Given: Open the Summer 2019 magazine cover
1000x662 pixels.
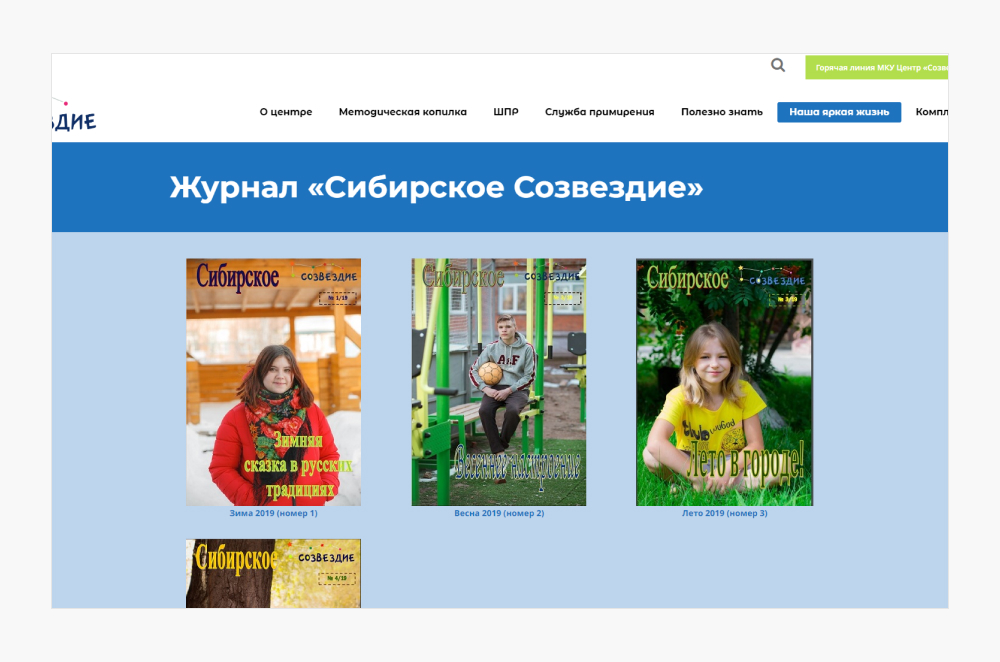Looking at the screenshot, I should click(x=724, y=382).
